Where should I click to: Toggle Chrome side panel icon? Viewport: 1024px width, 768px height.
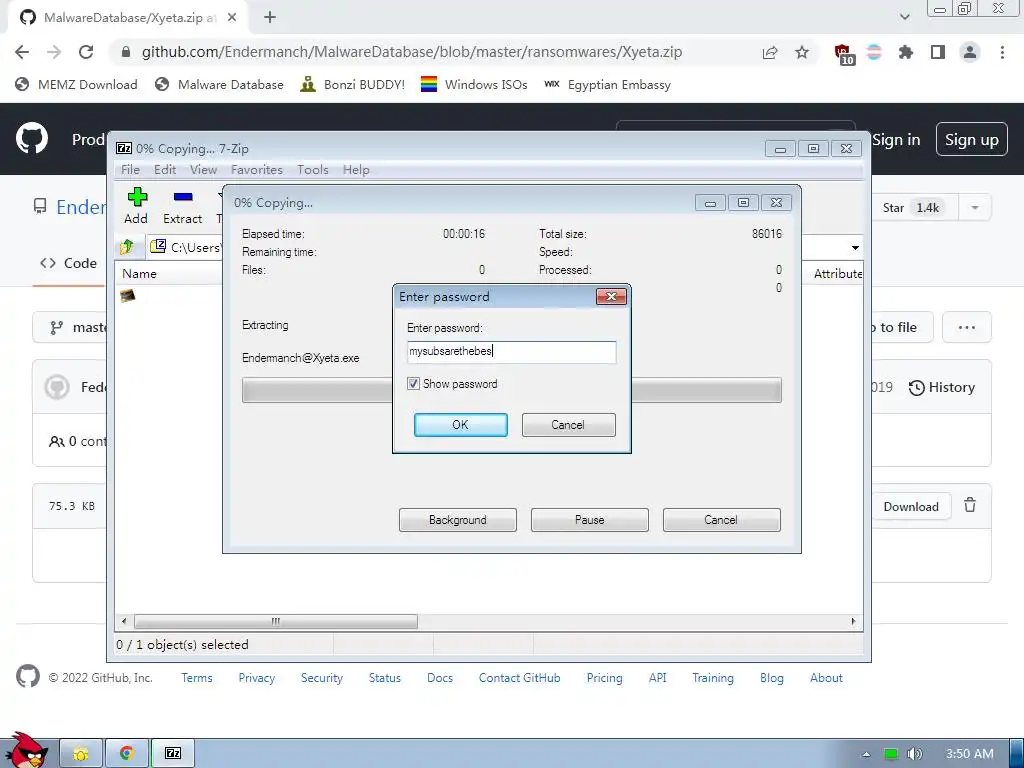(x=938, y=52)
